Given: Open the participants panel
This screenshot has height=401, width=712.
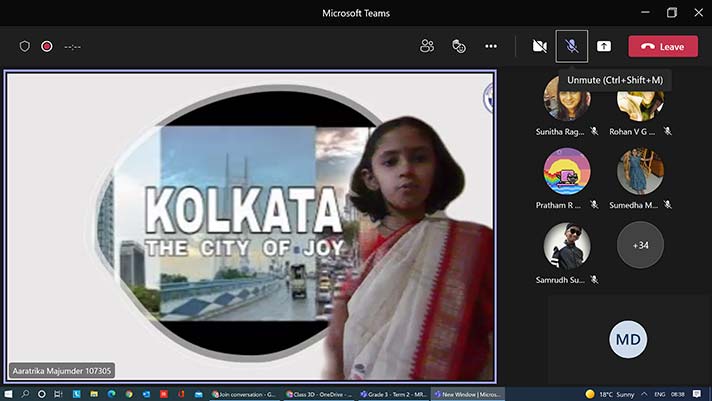Looking at the screenshot, I should point(427,46).
